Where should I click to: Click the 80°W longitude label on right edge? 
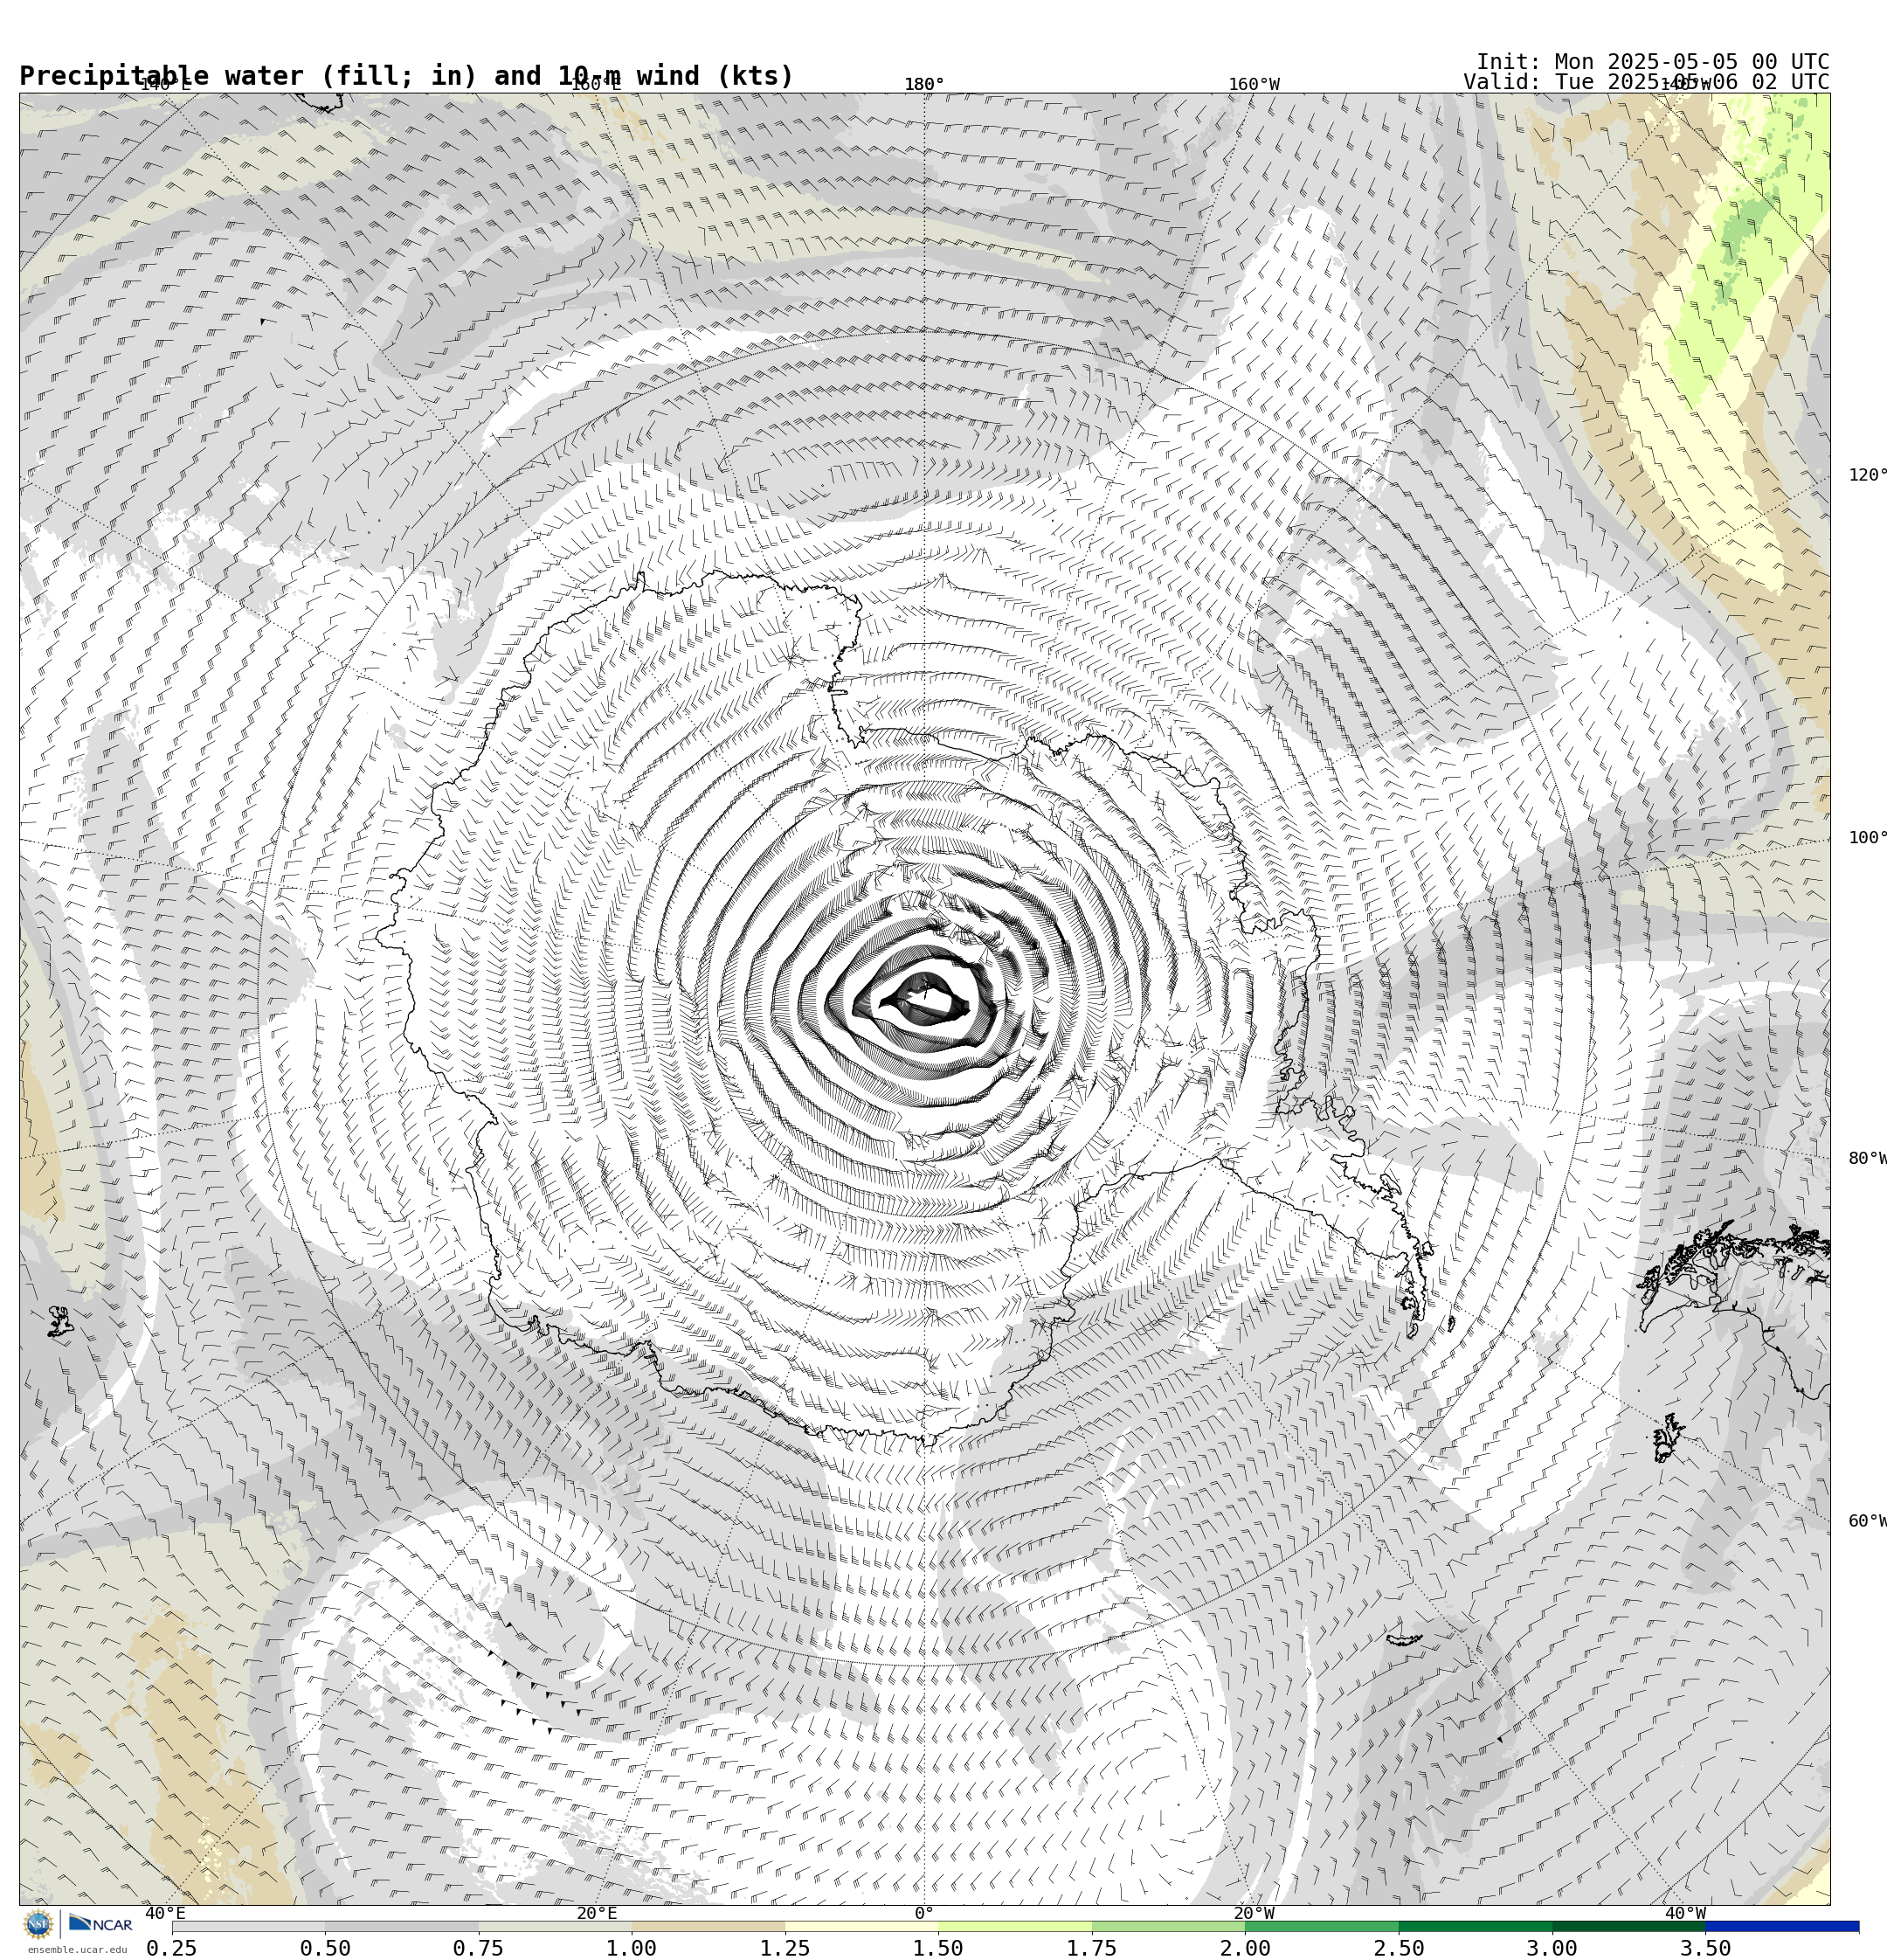click(1867, 1159)
